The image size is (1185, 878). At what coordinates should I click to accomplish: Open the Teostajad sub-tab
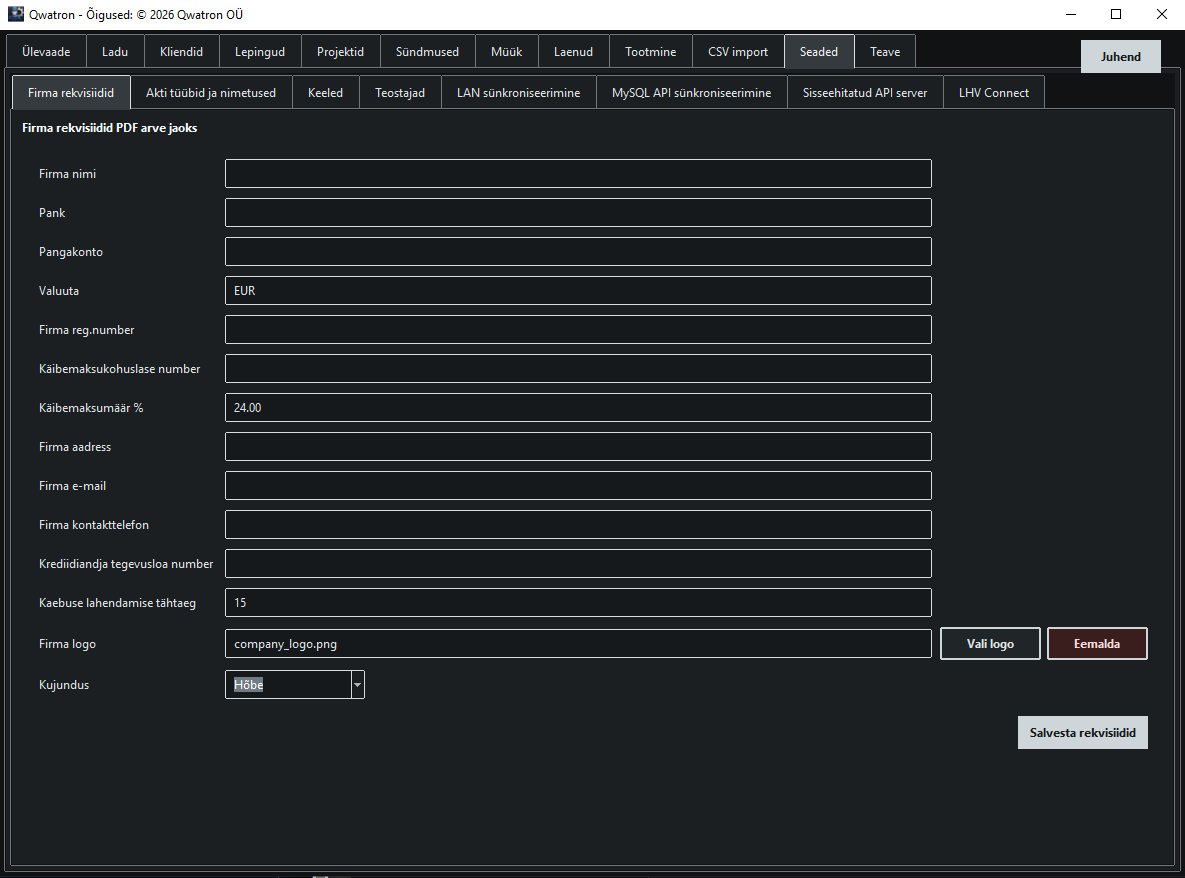(x=400, y=92)
